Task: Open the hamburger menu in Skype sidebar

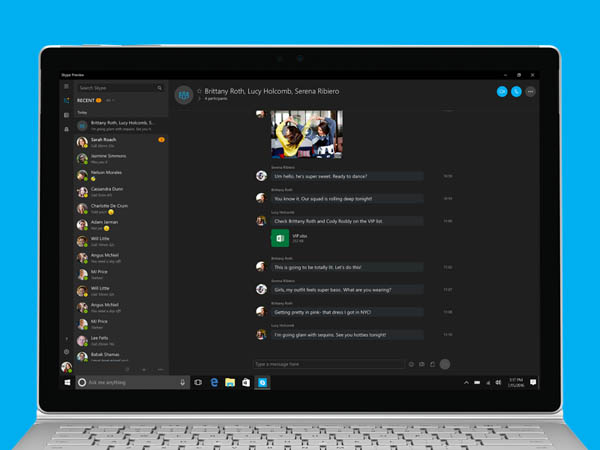Action: click(x=67, y=86)
